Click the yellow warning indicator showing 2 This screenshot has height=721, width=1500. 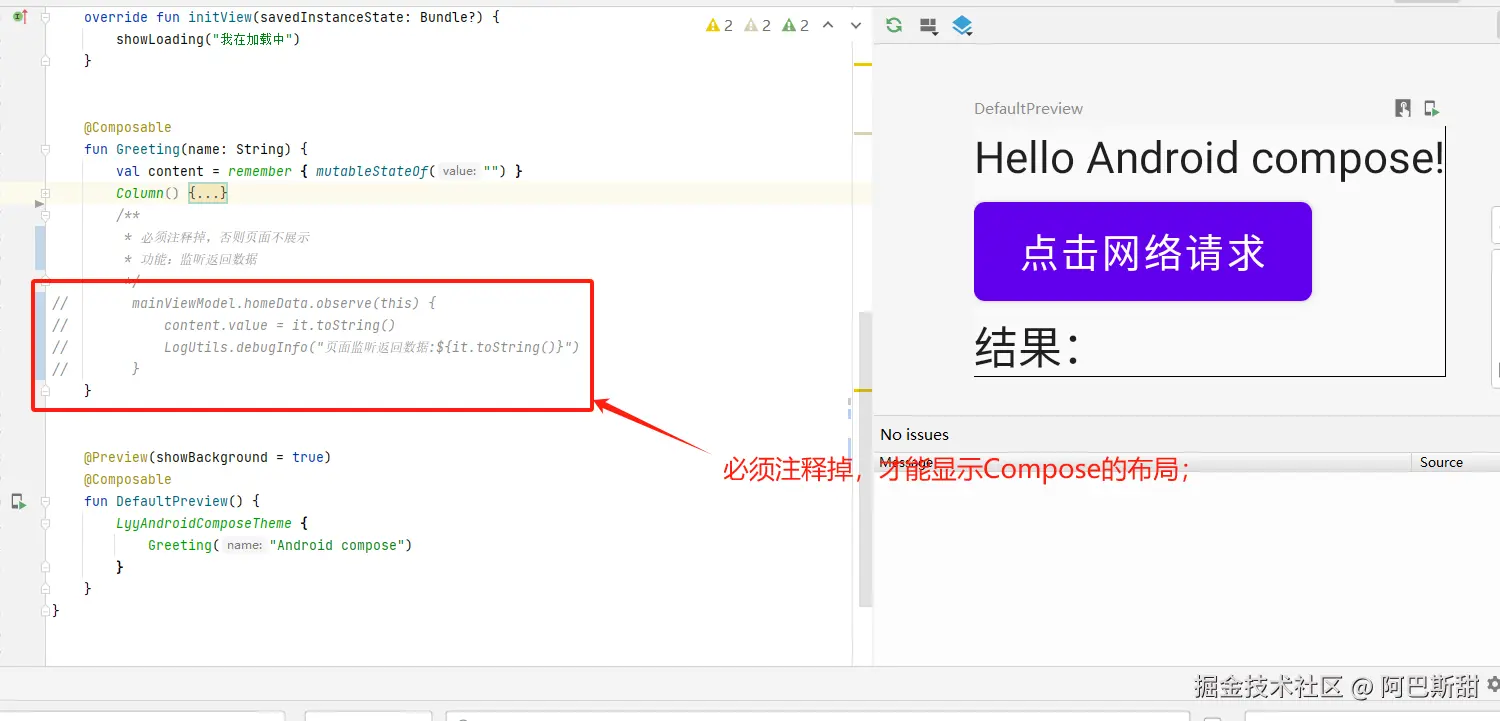(719, 25)
